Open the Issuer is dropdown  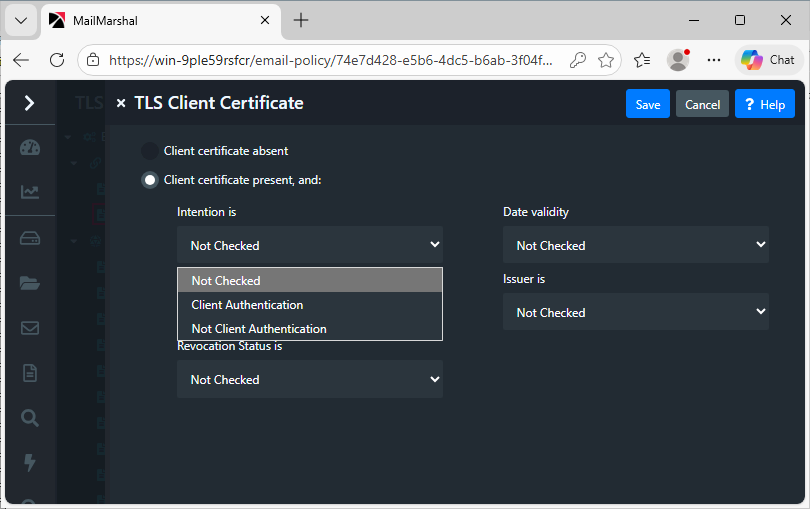(x=635, y=312)
